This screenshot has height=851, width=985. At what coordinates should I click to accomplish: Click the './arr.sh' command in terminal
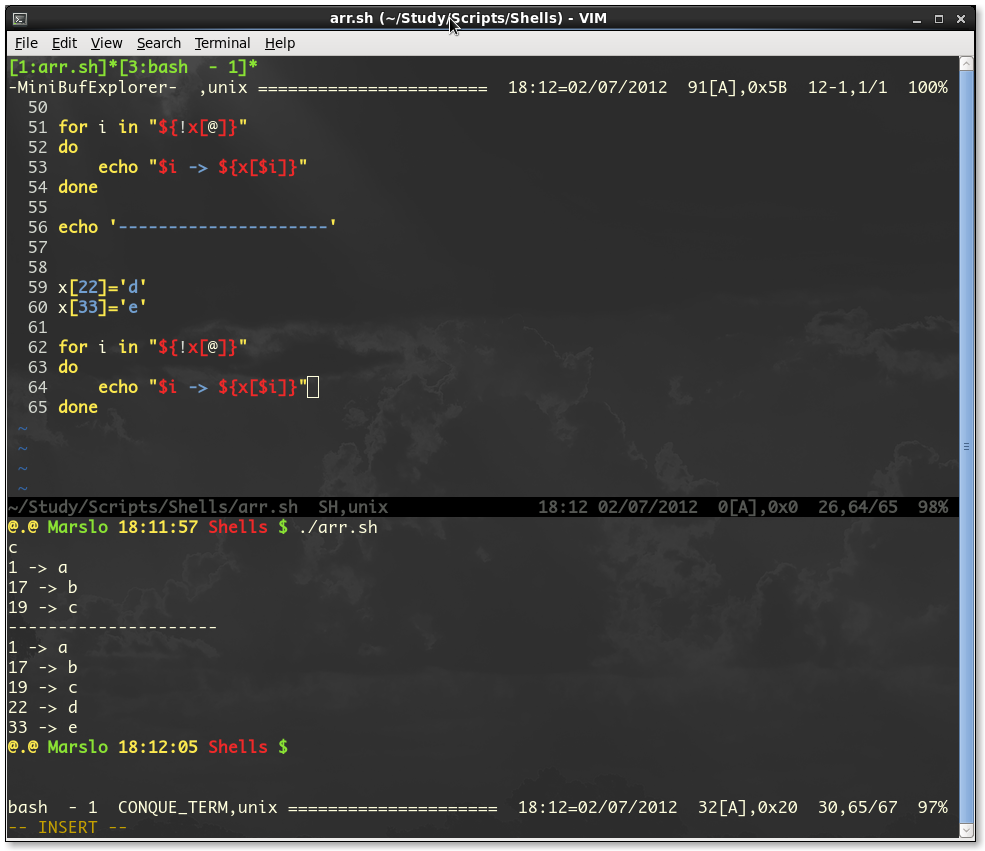[338, 527]
